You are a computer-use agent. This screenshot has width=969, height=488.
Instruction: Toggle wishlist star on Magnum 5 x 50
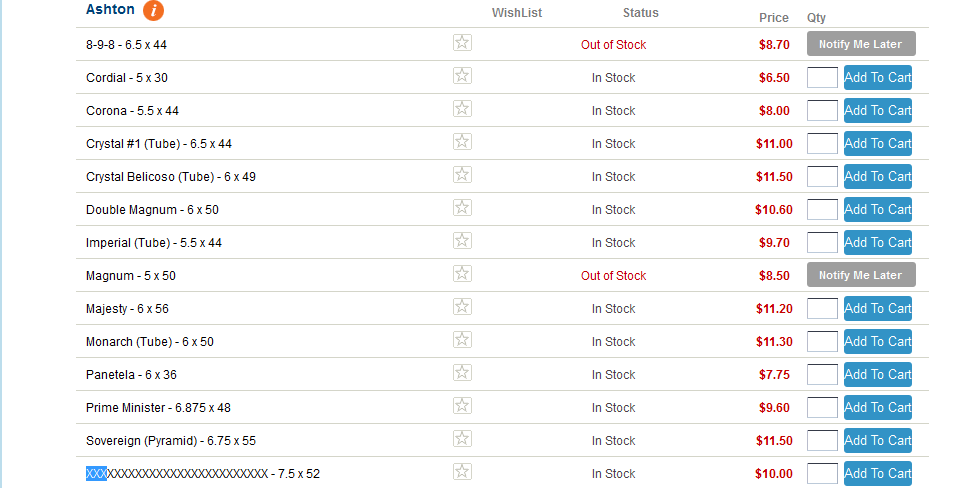462,273
